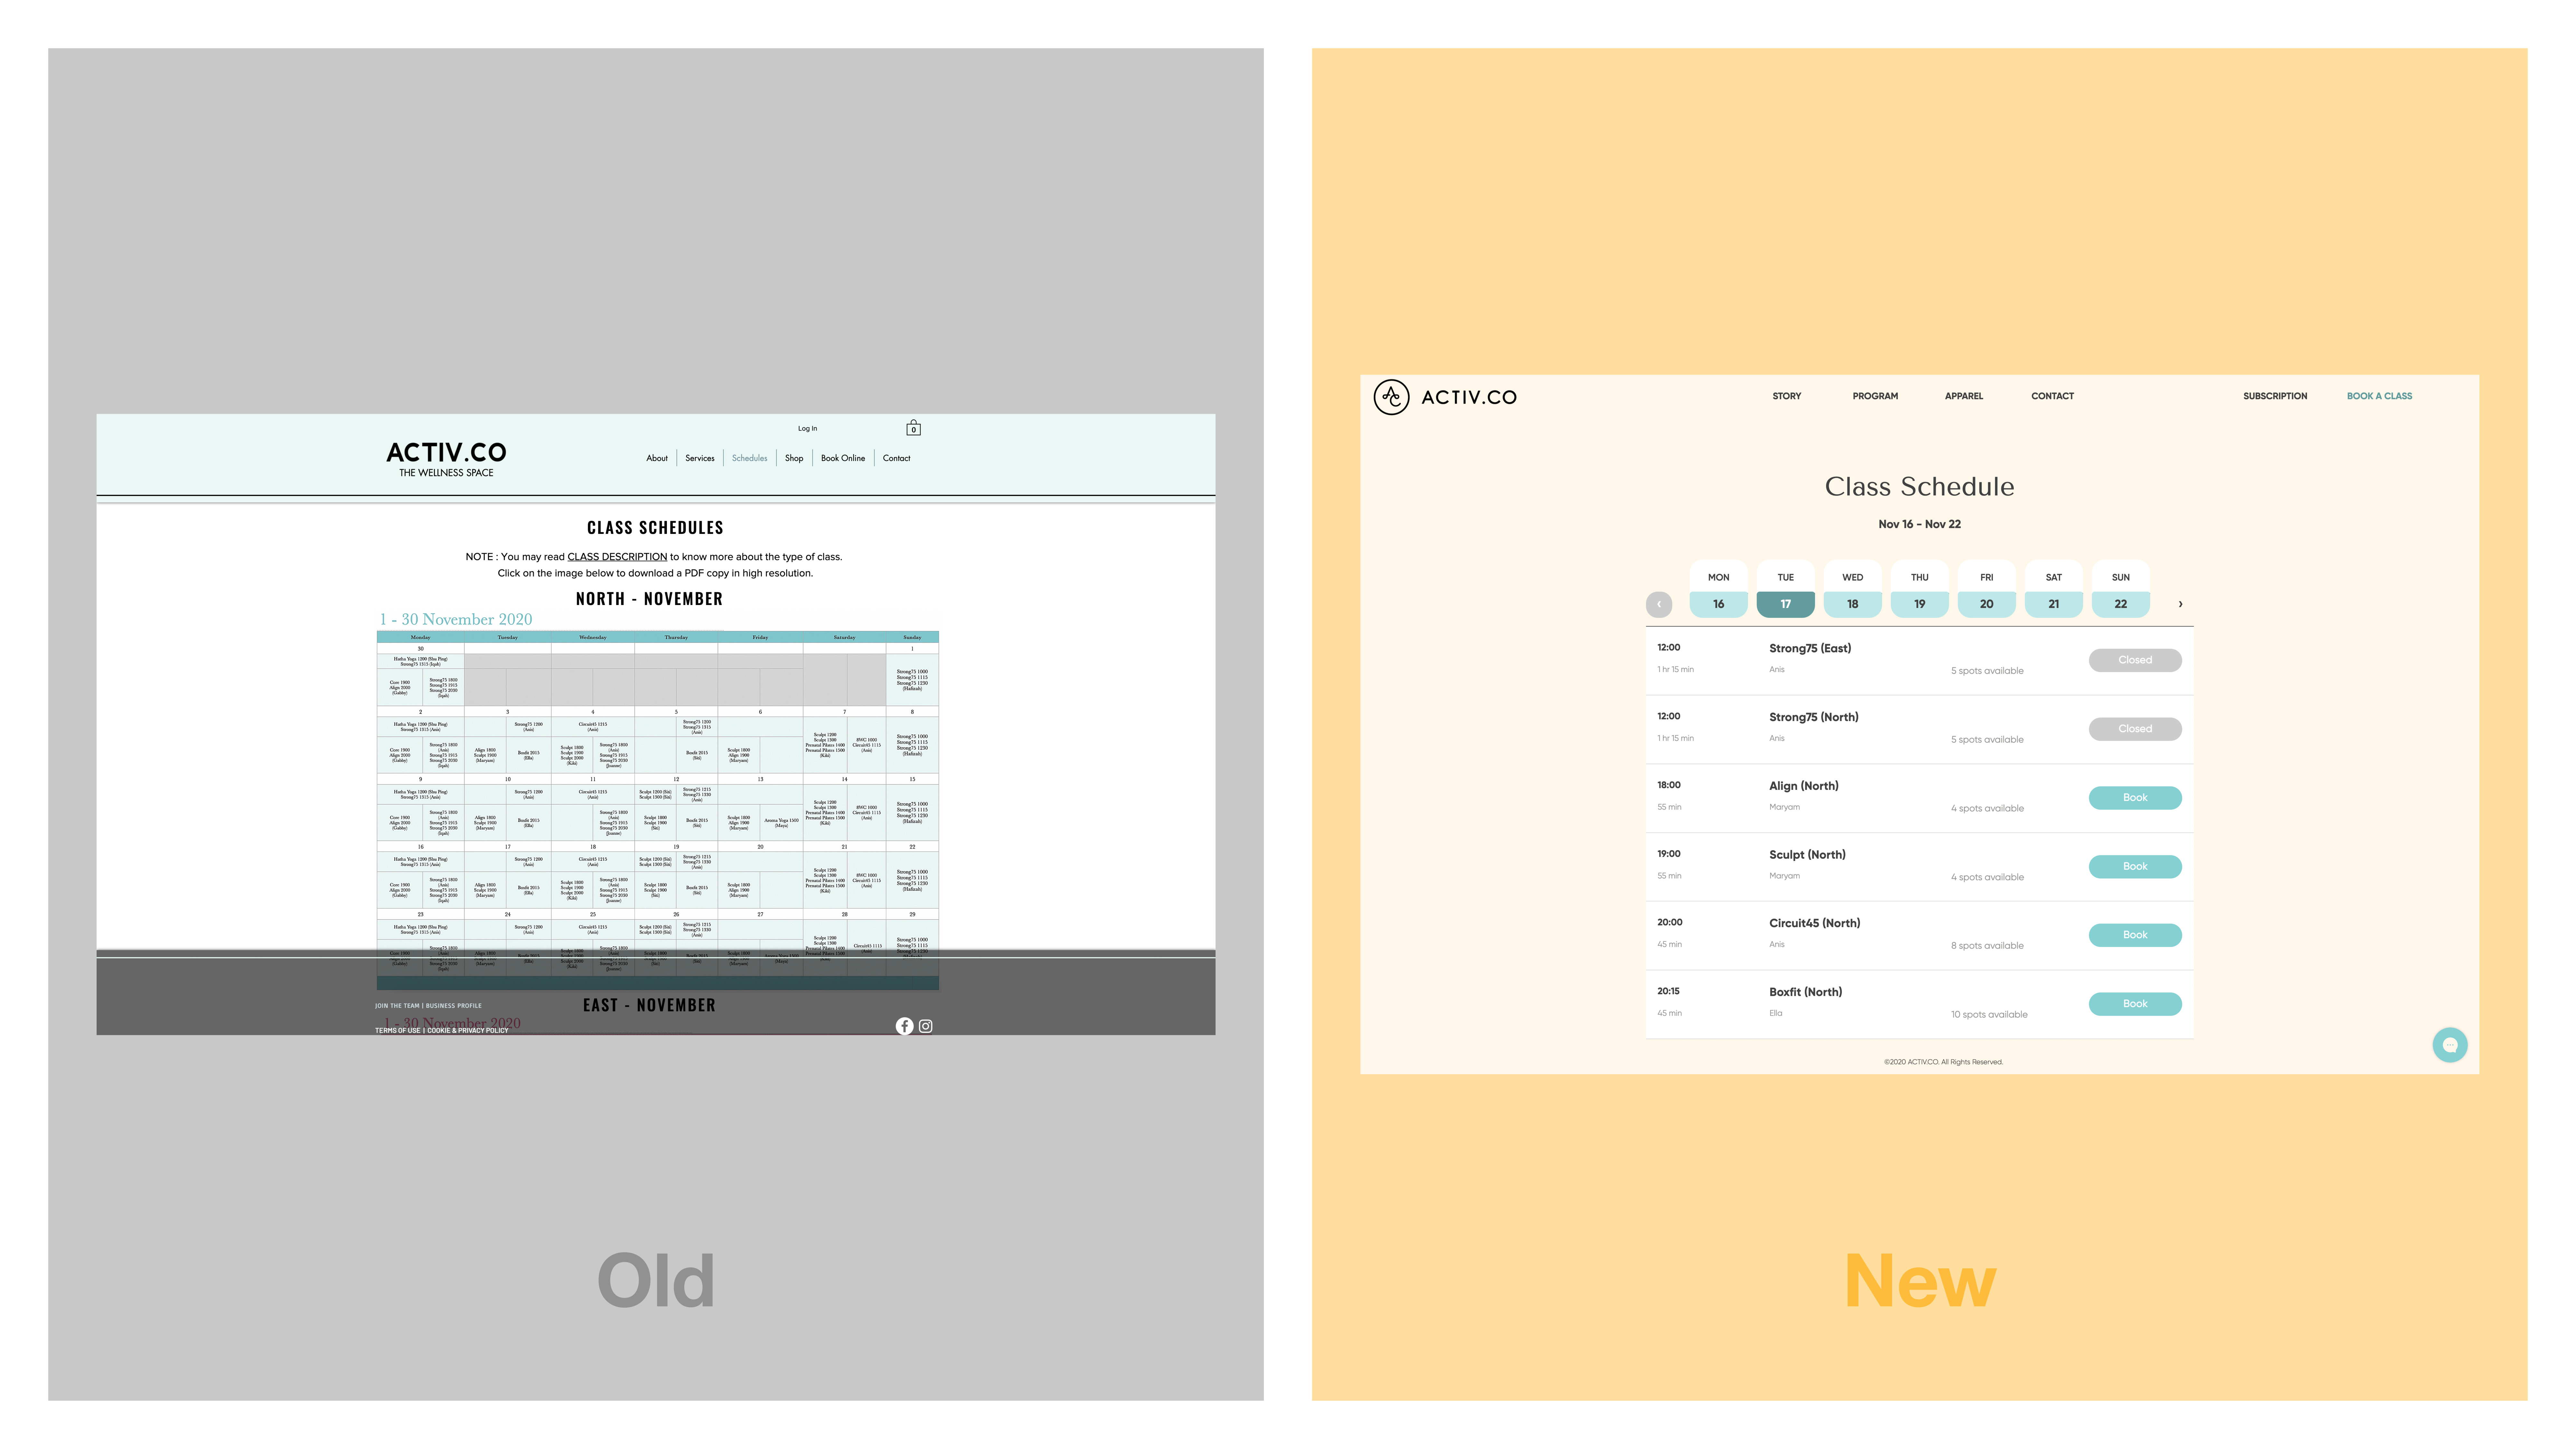
Task: Open SUBSCRIPTION in new site navigation
Action: 2275,396
